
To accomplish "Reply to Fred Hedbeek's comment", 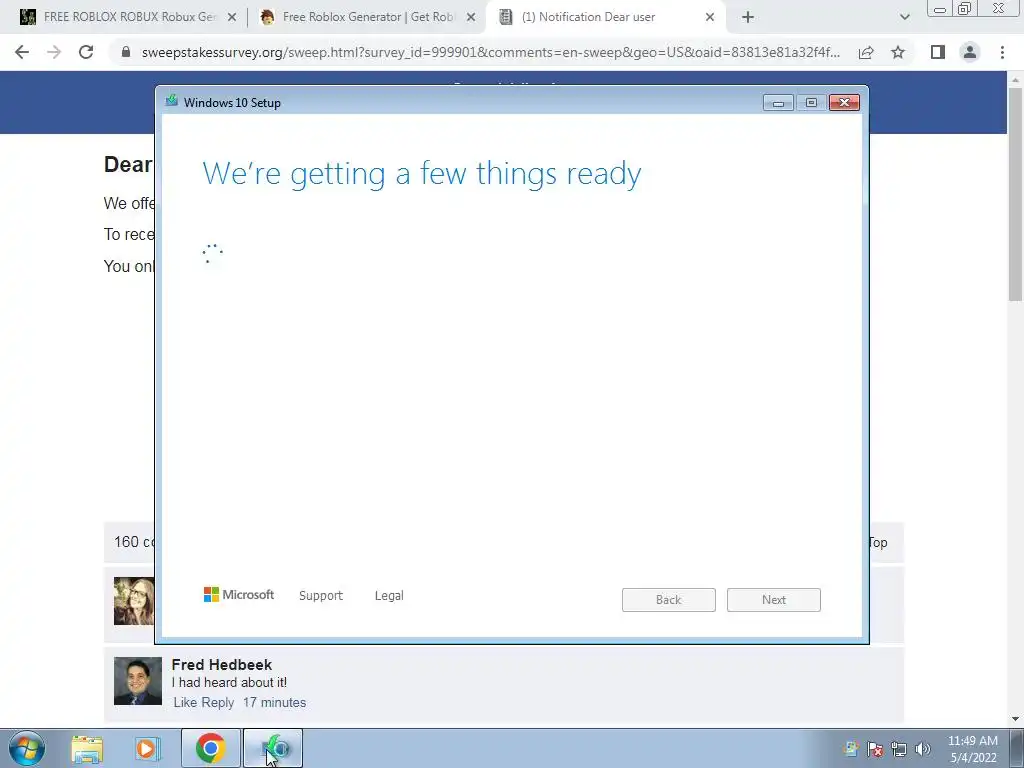I will click(x=217, y=703).
